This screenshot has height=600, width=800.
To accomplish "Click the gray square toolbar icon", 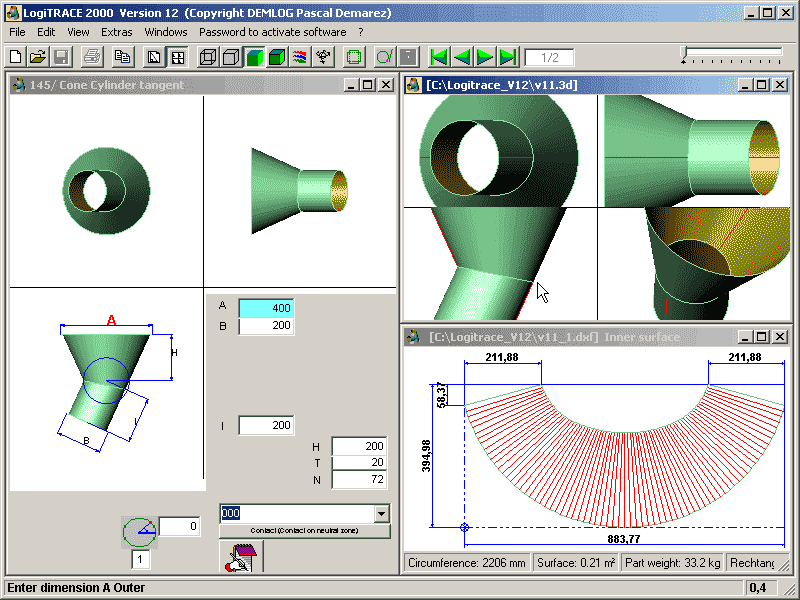I will [409, 57].
